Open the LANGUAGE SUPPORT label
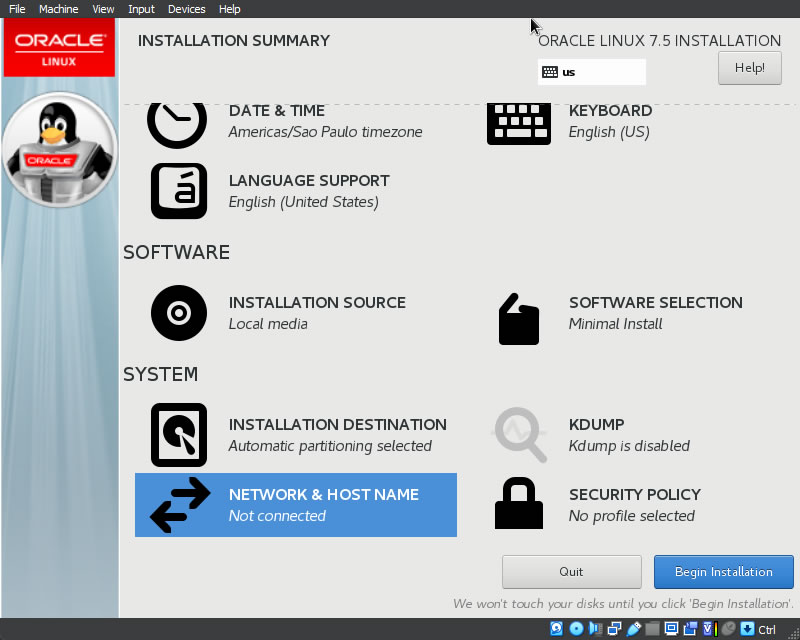 coord(309,181)
